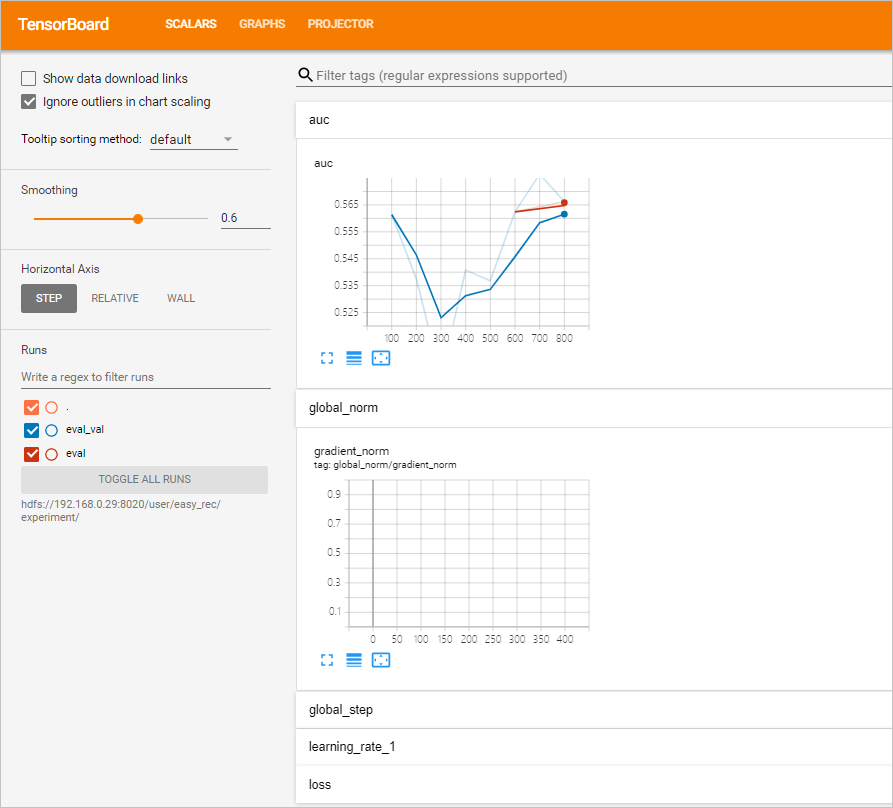Expand the loss section
This screenshot has height=808, width=893.
pyautogui.click(x=594, y=784)
